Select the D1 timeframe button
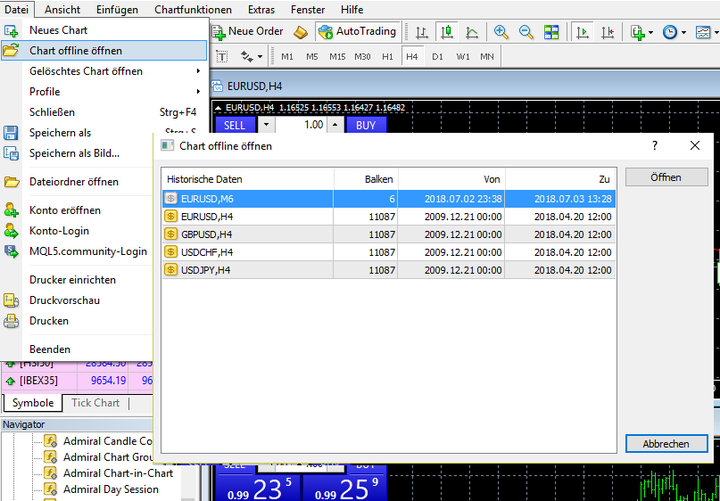The image size is (720, 501). (x=438, y=57)
